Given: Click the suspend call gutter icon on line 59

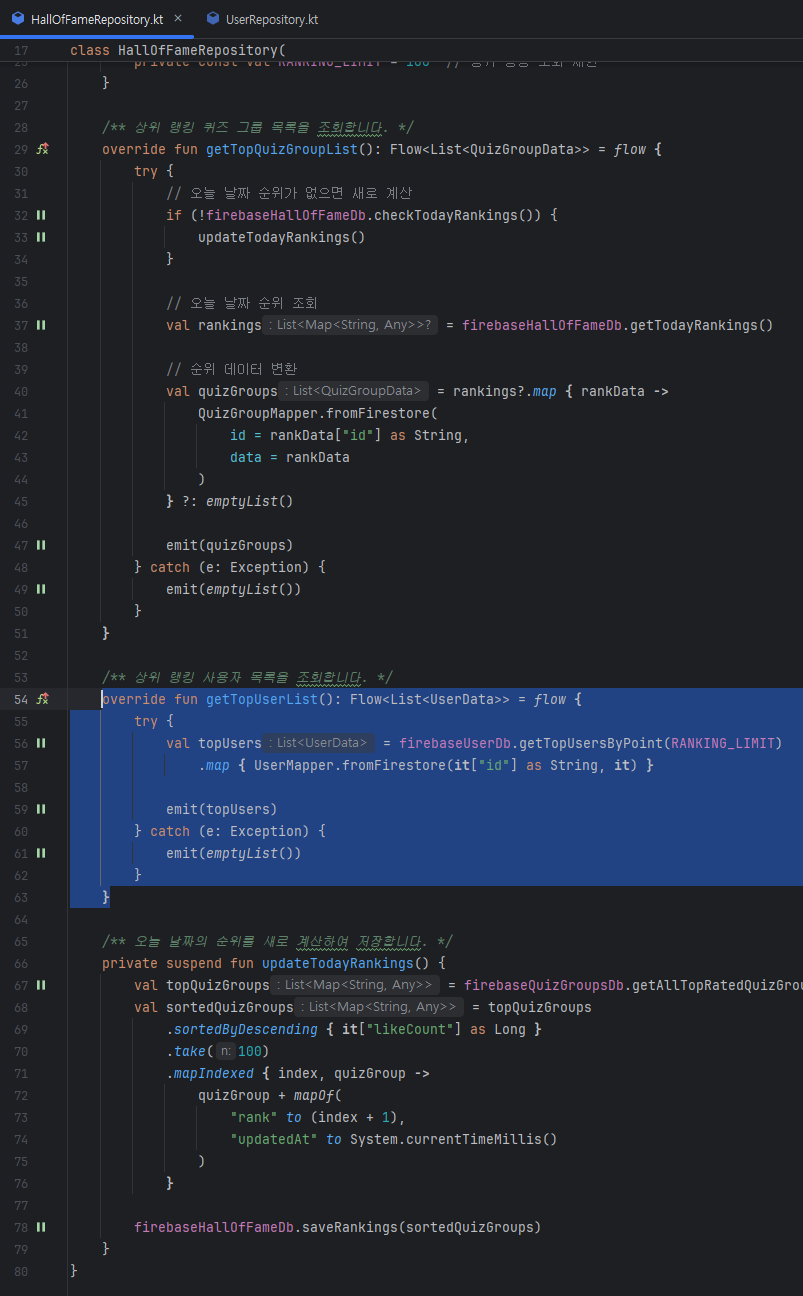Looking at the screenshot, I should [x=41, y=809].
